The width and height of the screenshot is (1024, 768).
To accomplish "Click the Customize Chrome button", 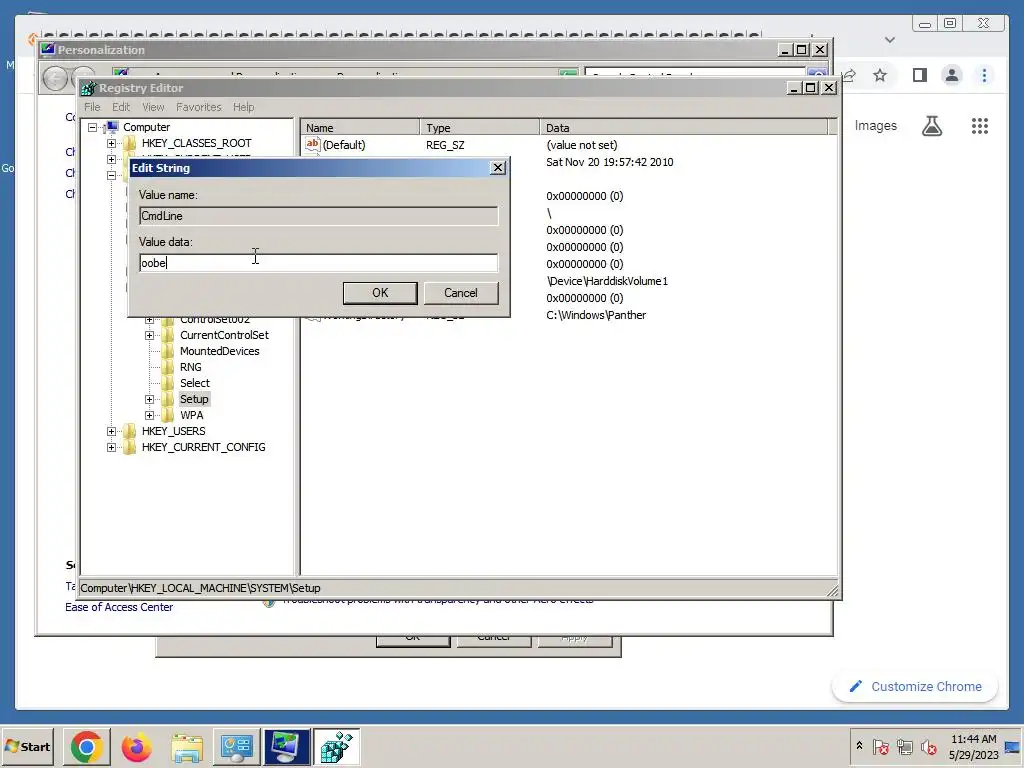I will [915, 686].
